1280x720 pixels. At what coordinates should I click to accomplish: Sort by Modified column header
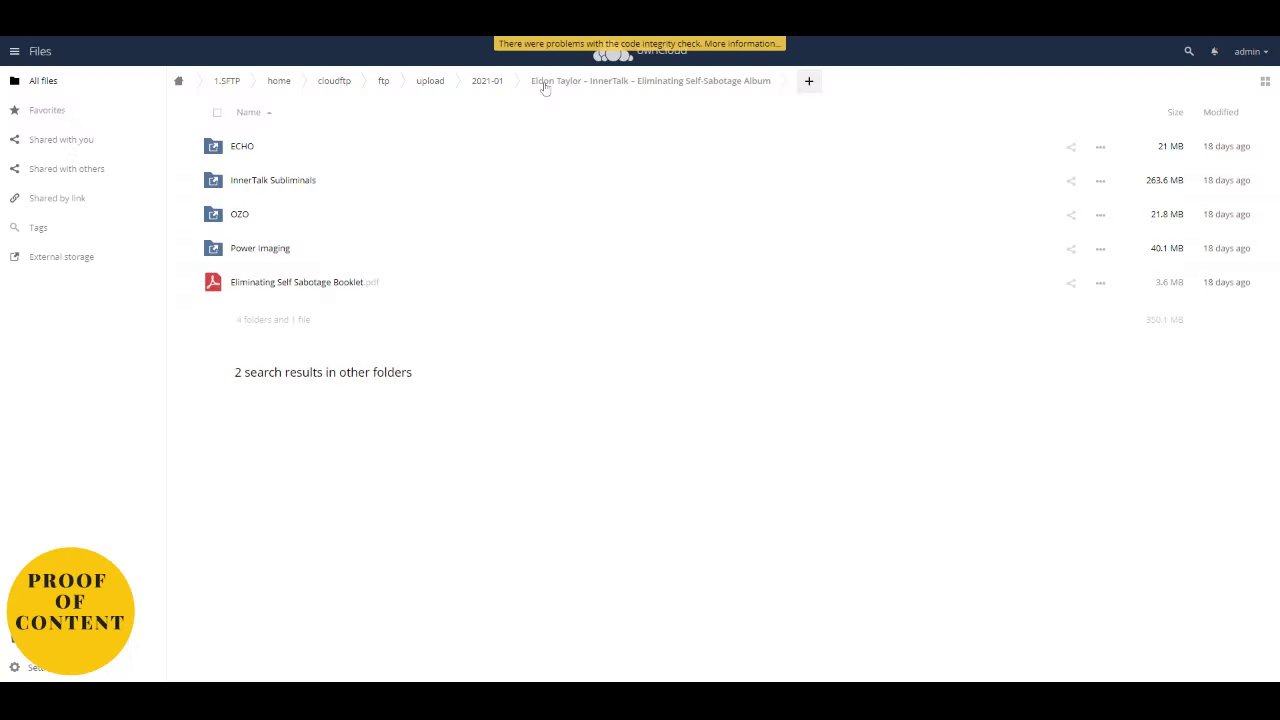pyautogui.click(x=1221, y=112)
